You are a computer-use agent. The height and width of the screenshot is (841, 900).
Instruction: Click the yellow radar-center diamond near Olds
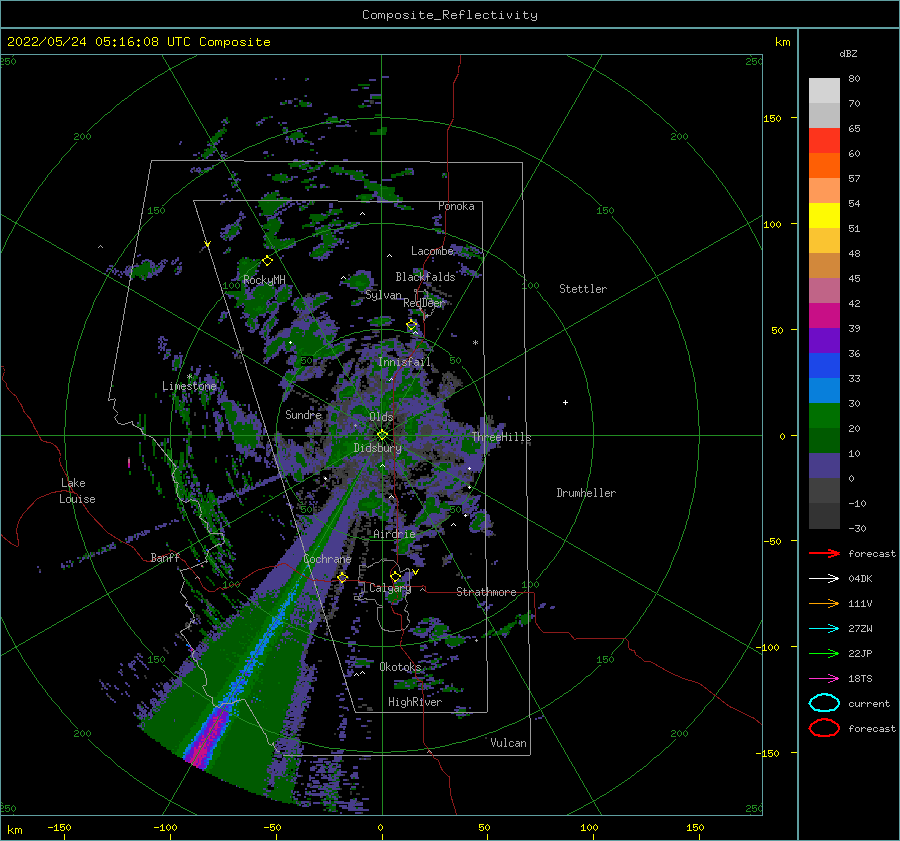tap(382, 435)
